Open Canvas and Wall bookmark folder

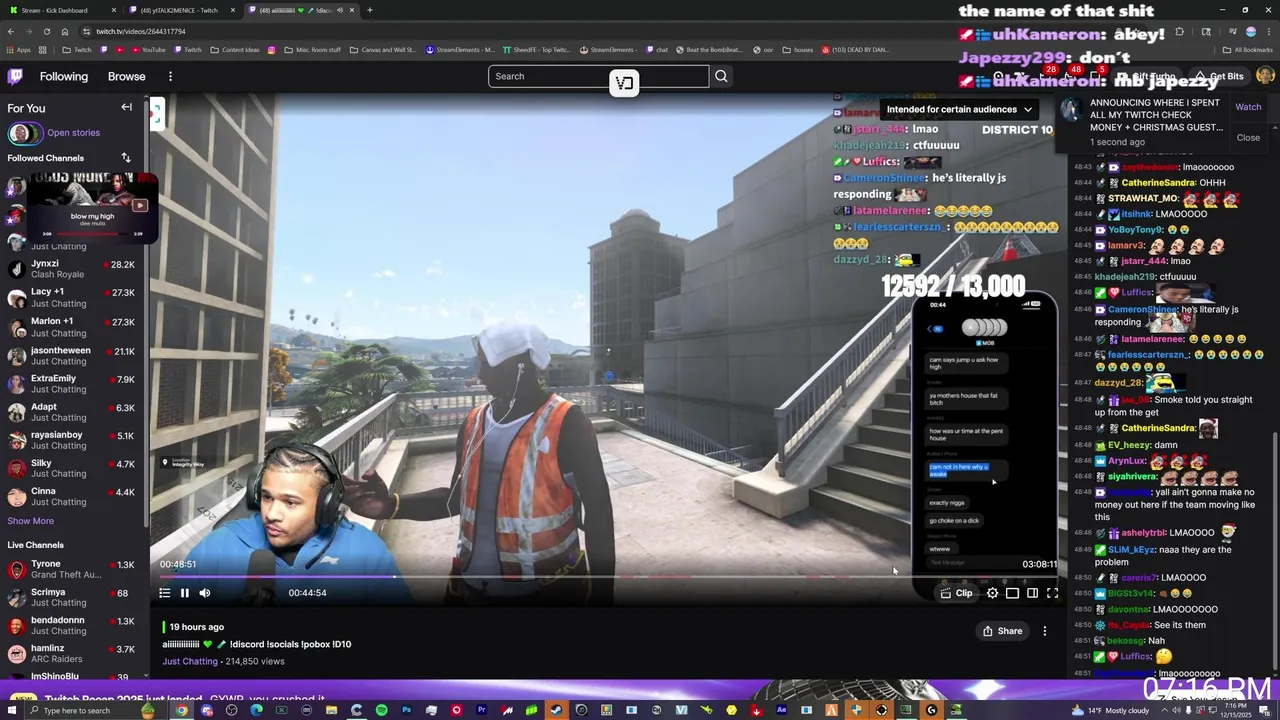[x=381, y=49]
